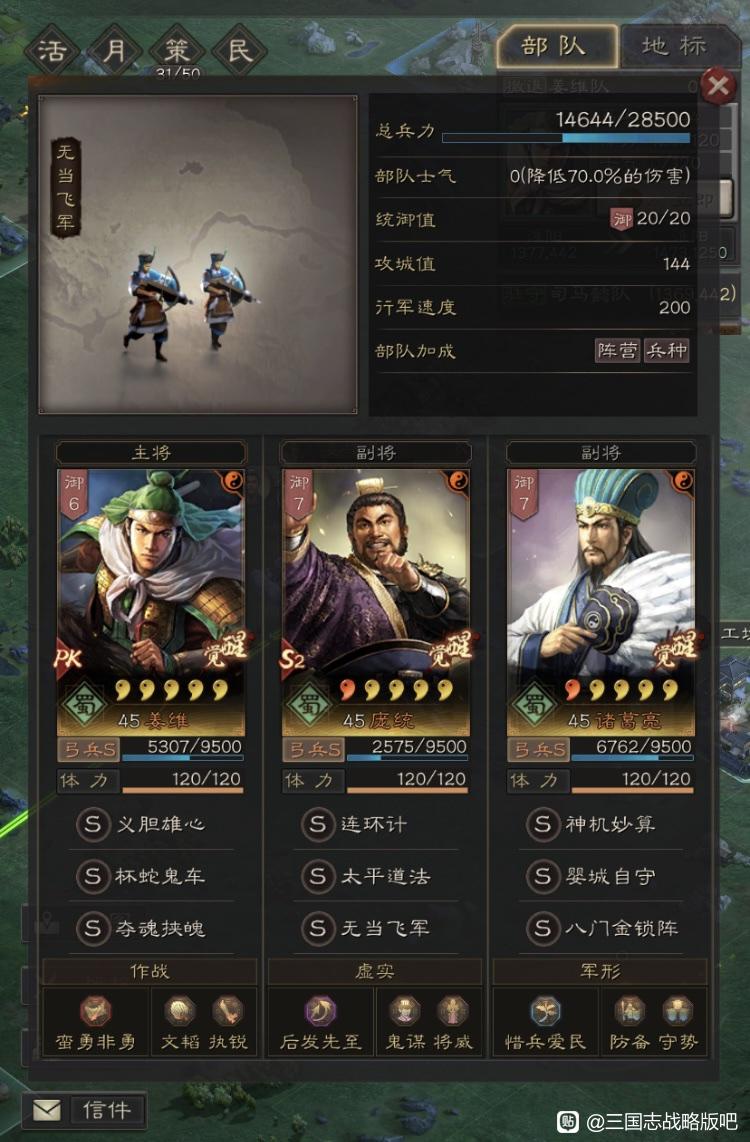Select the 后发先至 trait icon
This screenshot has height=1142, width=750.
coord(320,1011)
